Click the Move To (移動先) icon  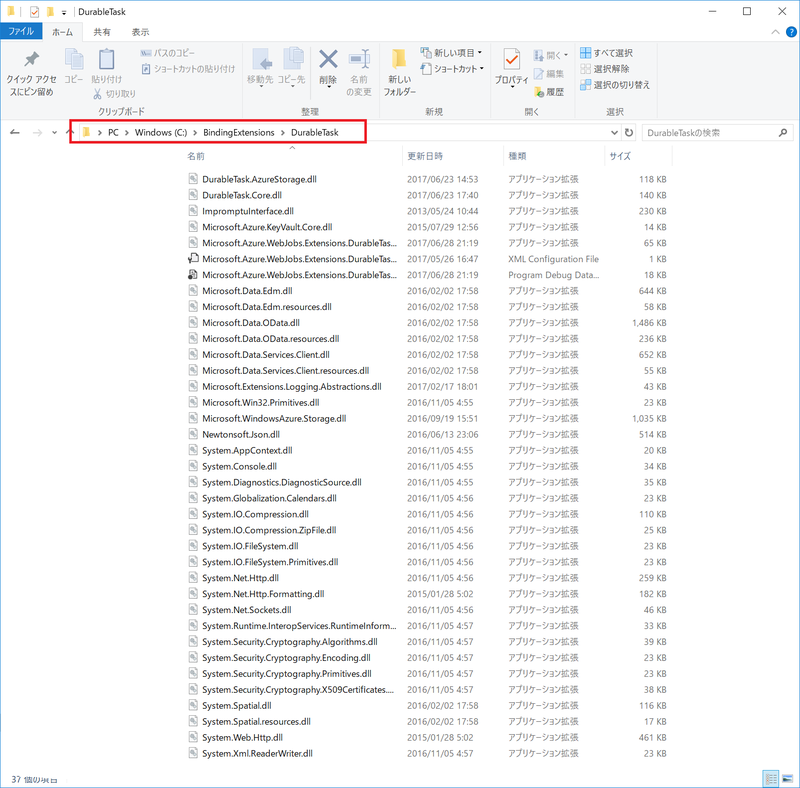[261, 60]
